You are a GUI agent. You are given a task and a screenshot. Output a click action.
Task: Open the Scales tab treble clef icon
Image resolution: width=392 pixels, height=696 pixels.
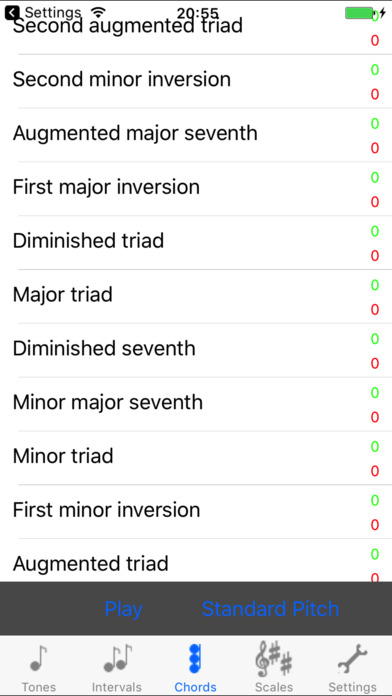(274, 659)
